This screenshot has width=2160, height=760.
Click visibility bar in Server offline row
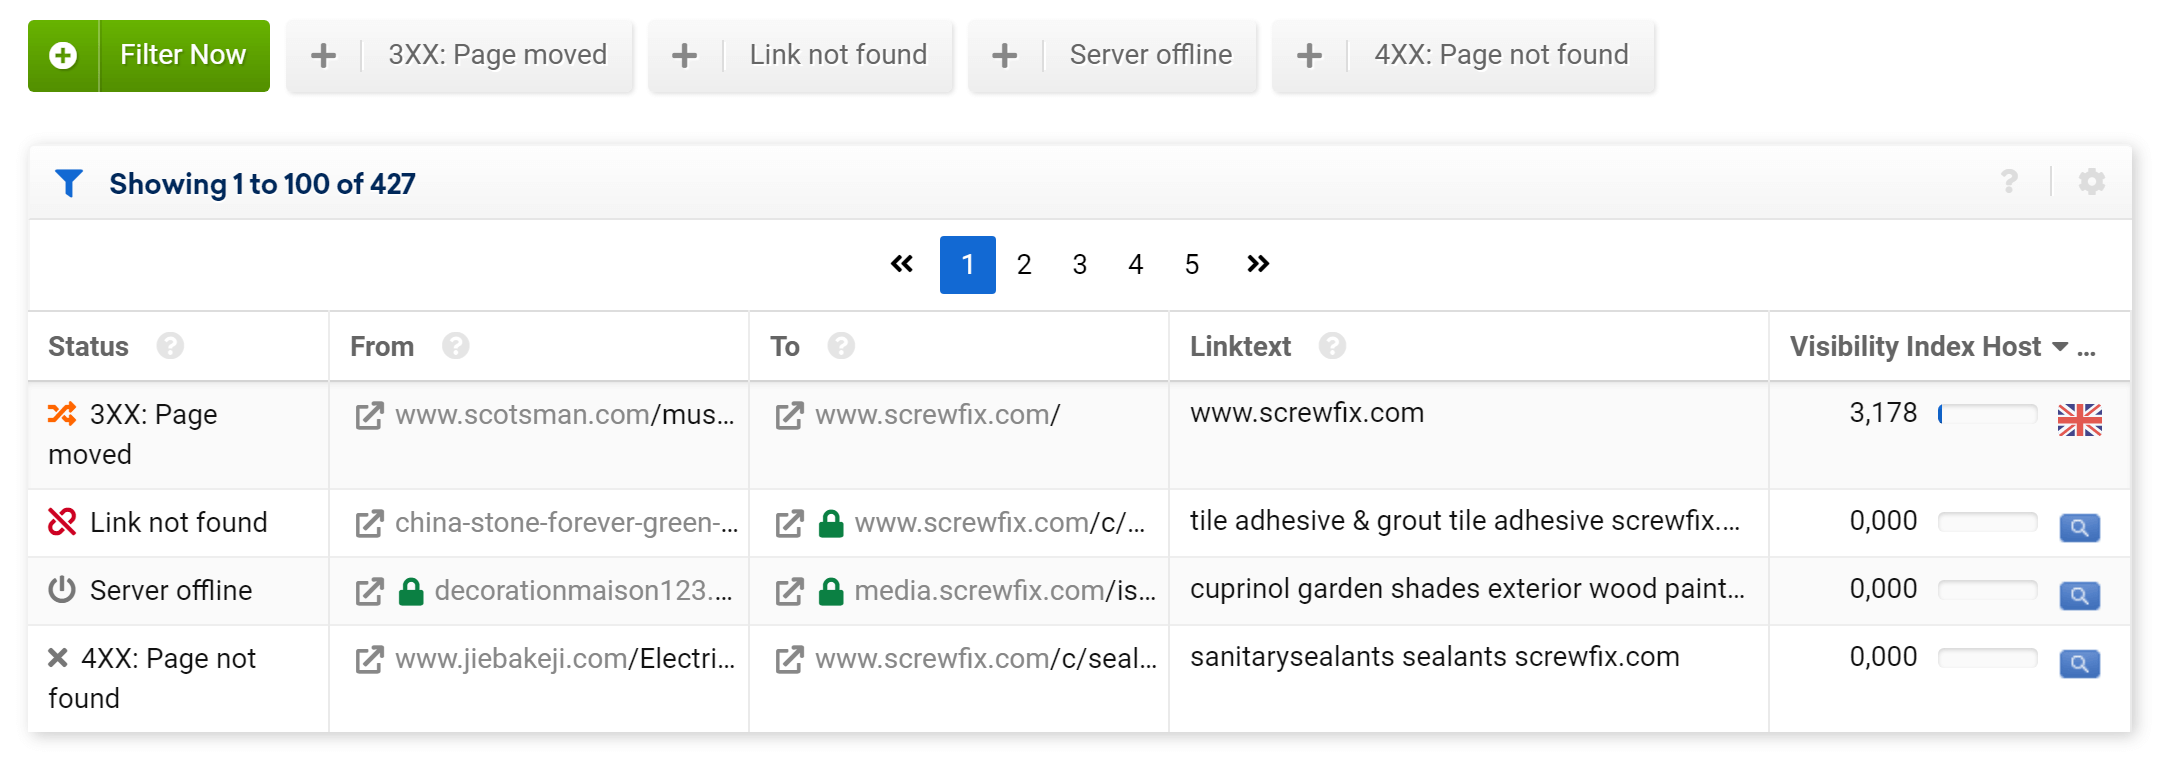pyautogui.click(x=1987, y=590)
